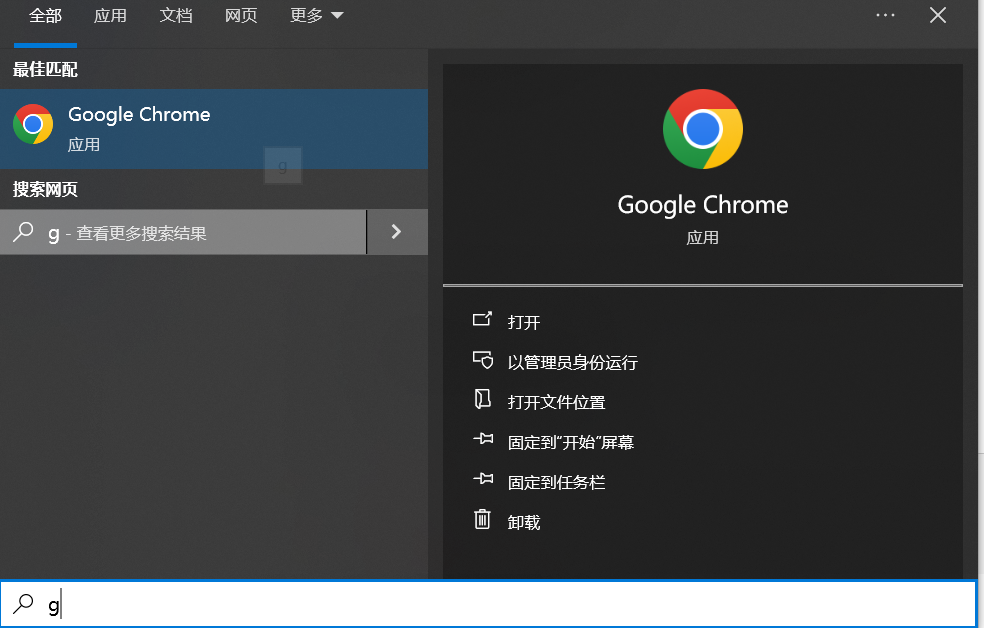Click the 以管理员身份运行 run-as-admin icon

pyautogui.click(x=480, y=361)
